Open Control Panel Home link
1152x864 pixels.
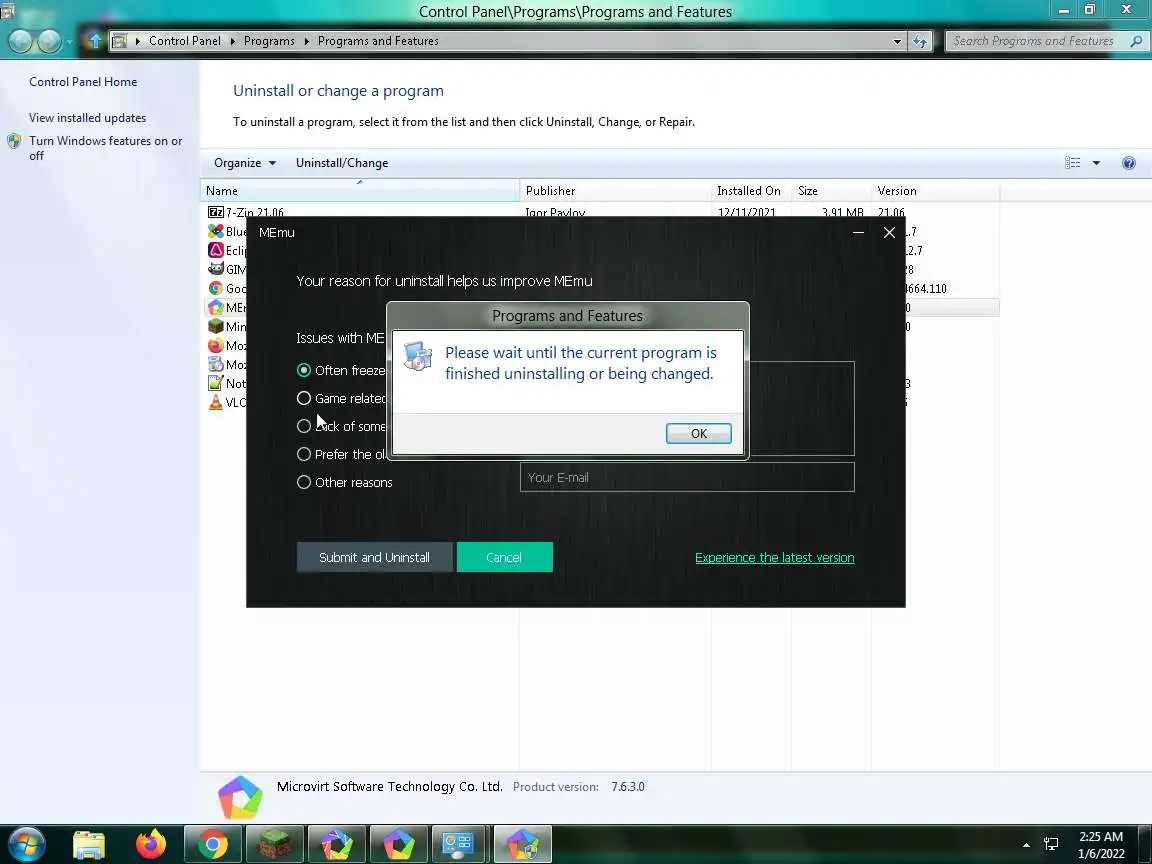pos(83,82)
